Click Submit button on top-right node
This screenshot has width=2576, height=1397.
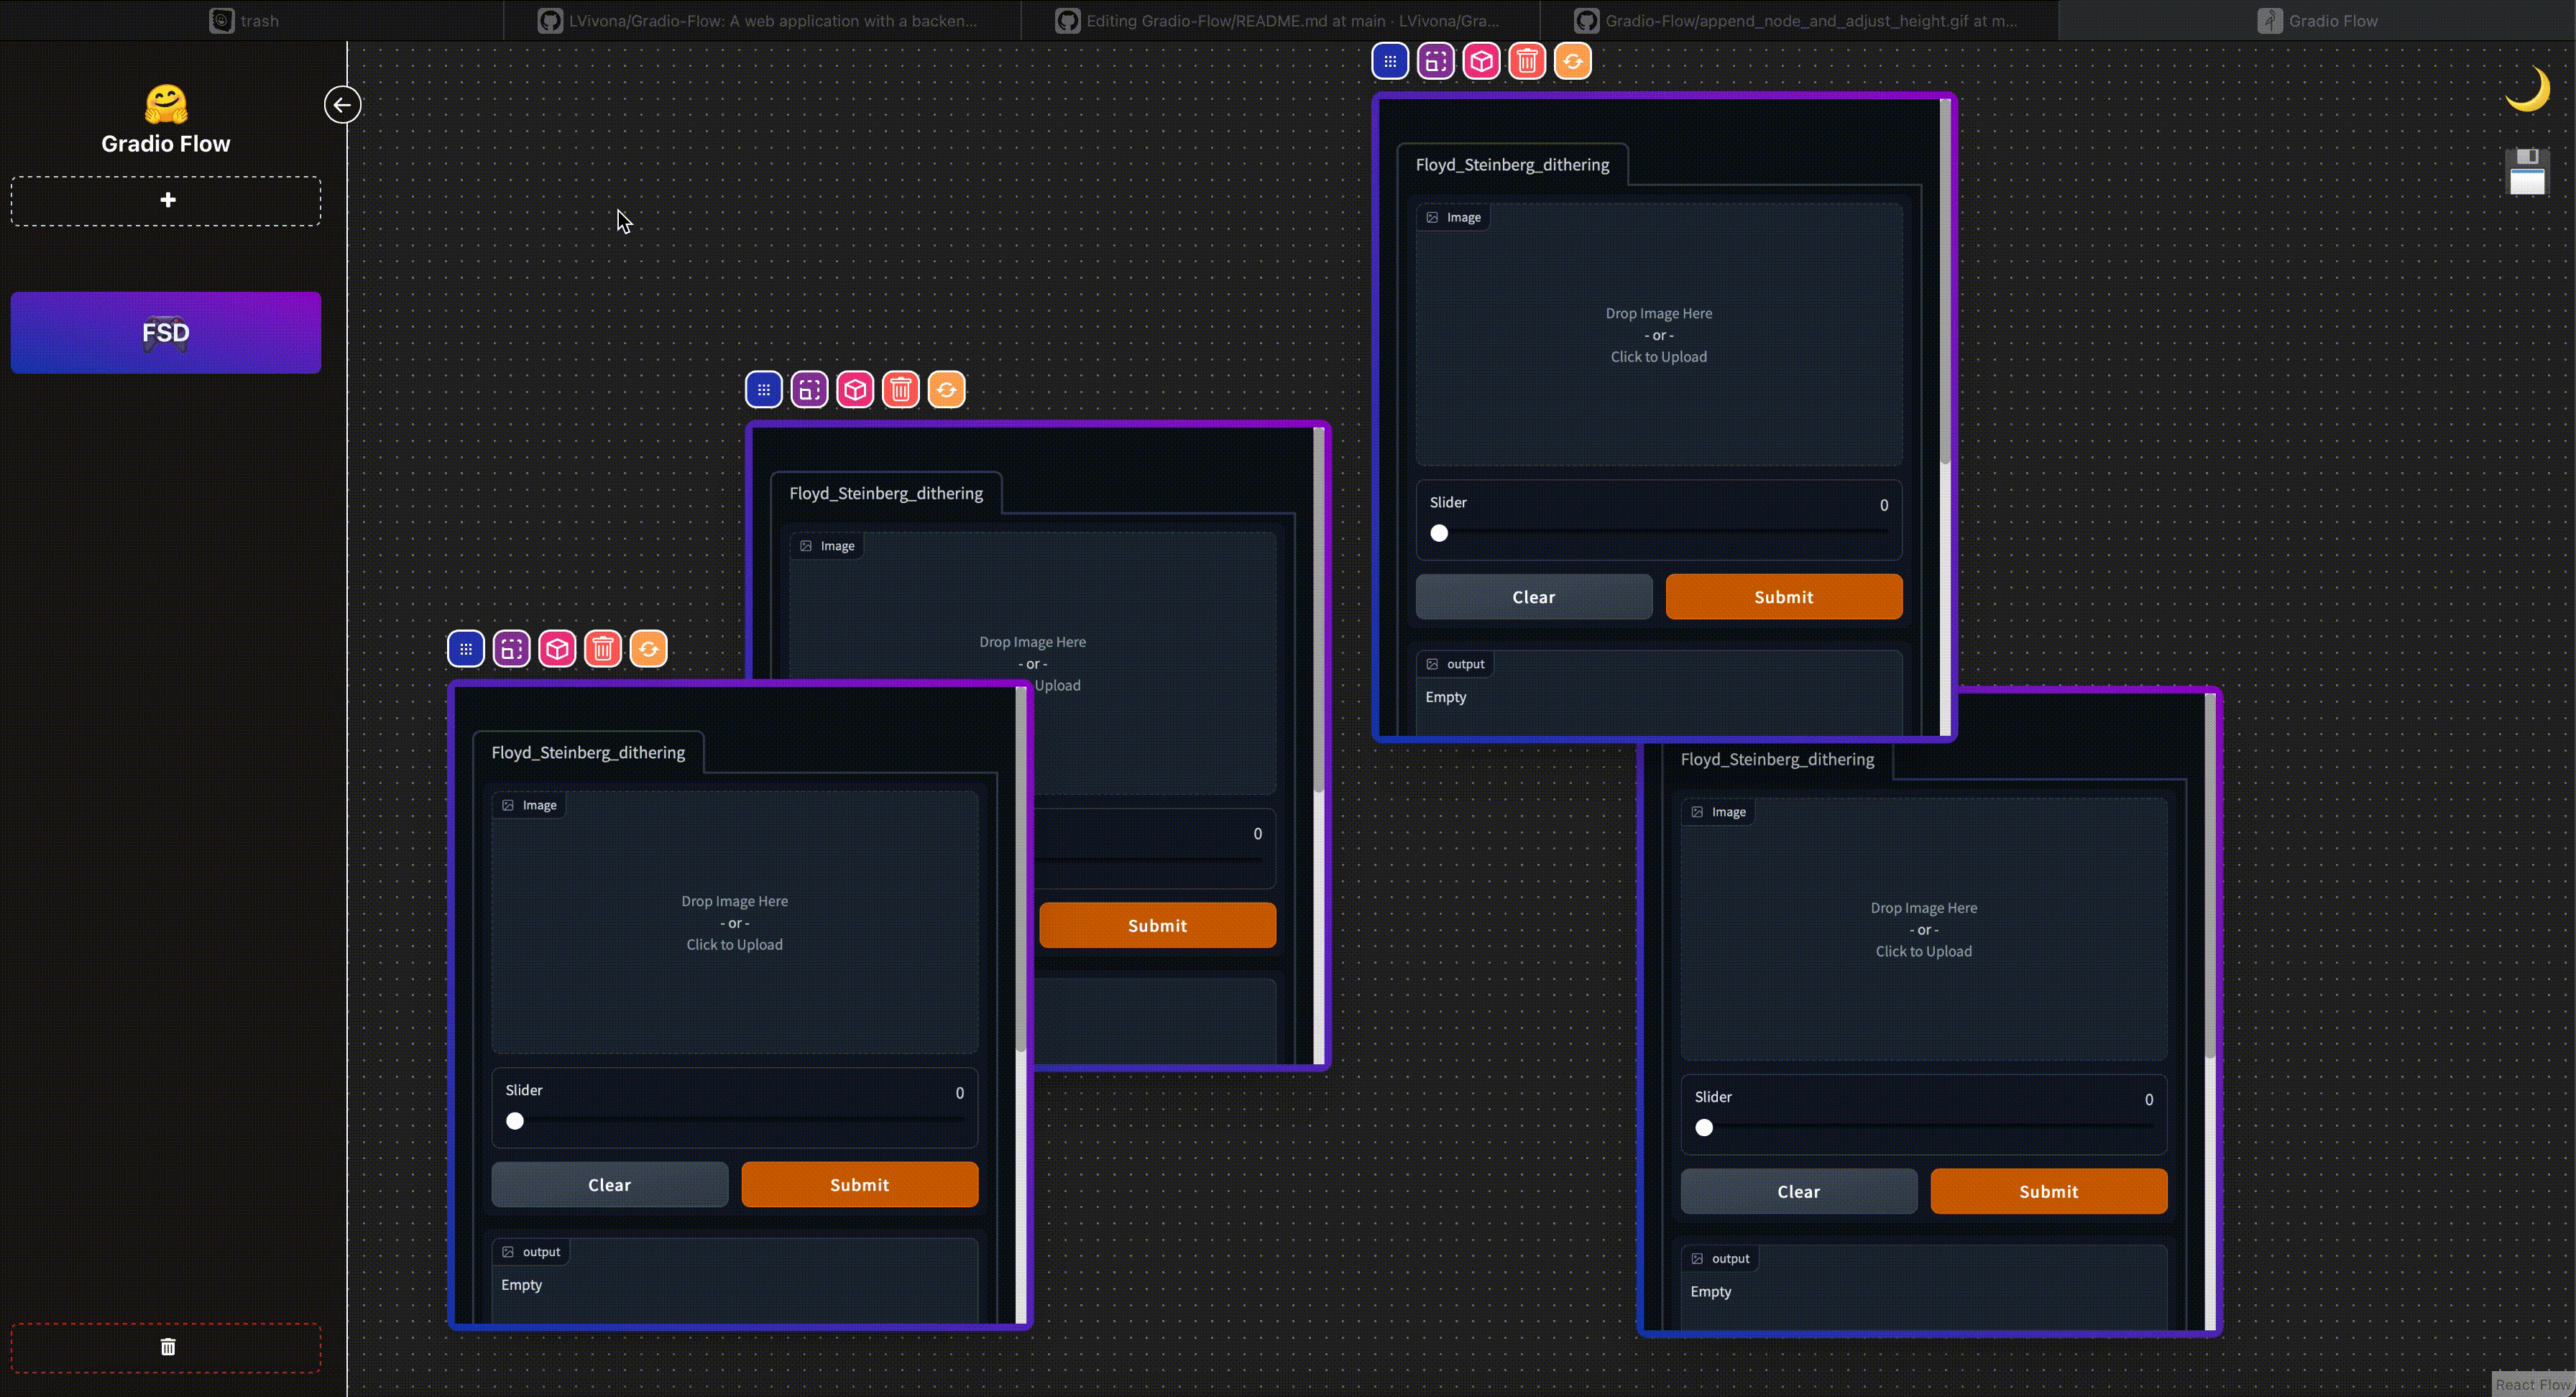[x=1782, y=595]
